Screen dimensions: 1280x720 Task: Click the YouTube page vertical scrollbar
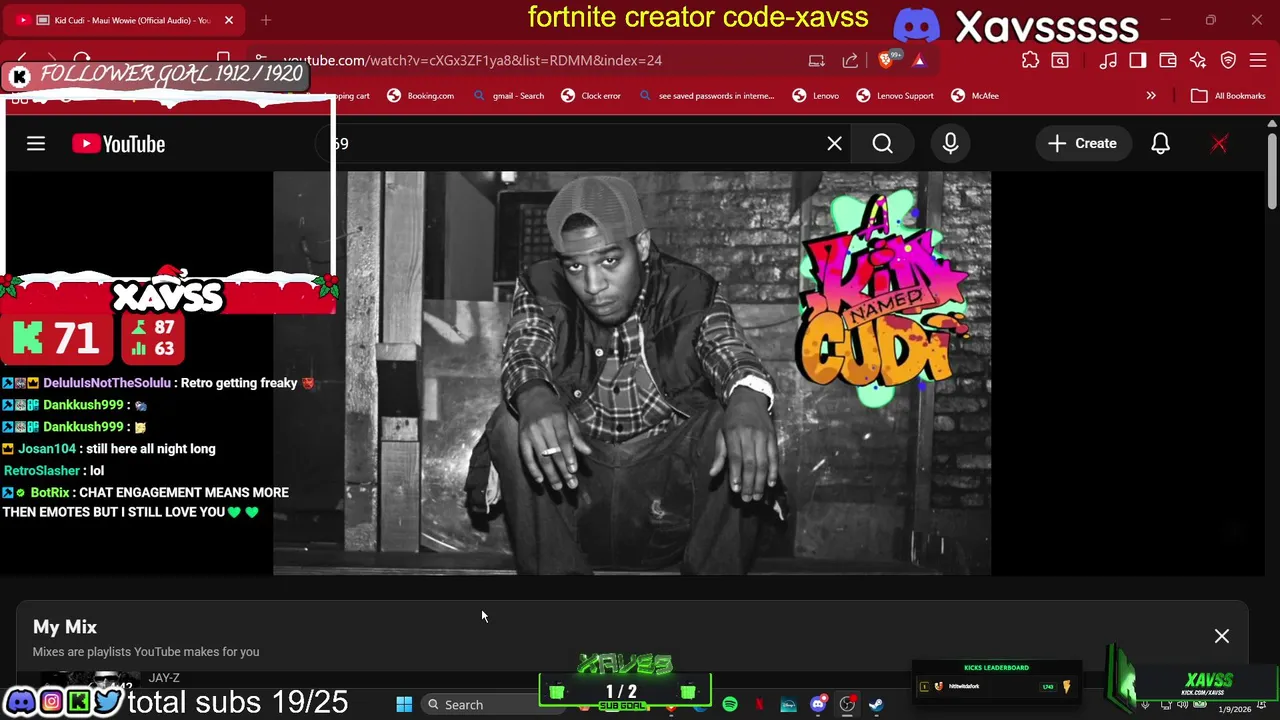(x=1272, y=170)
